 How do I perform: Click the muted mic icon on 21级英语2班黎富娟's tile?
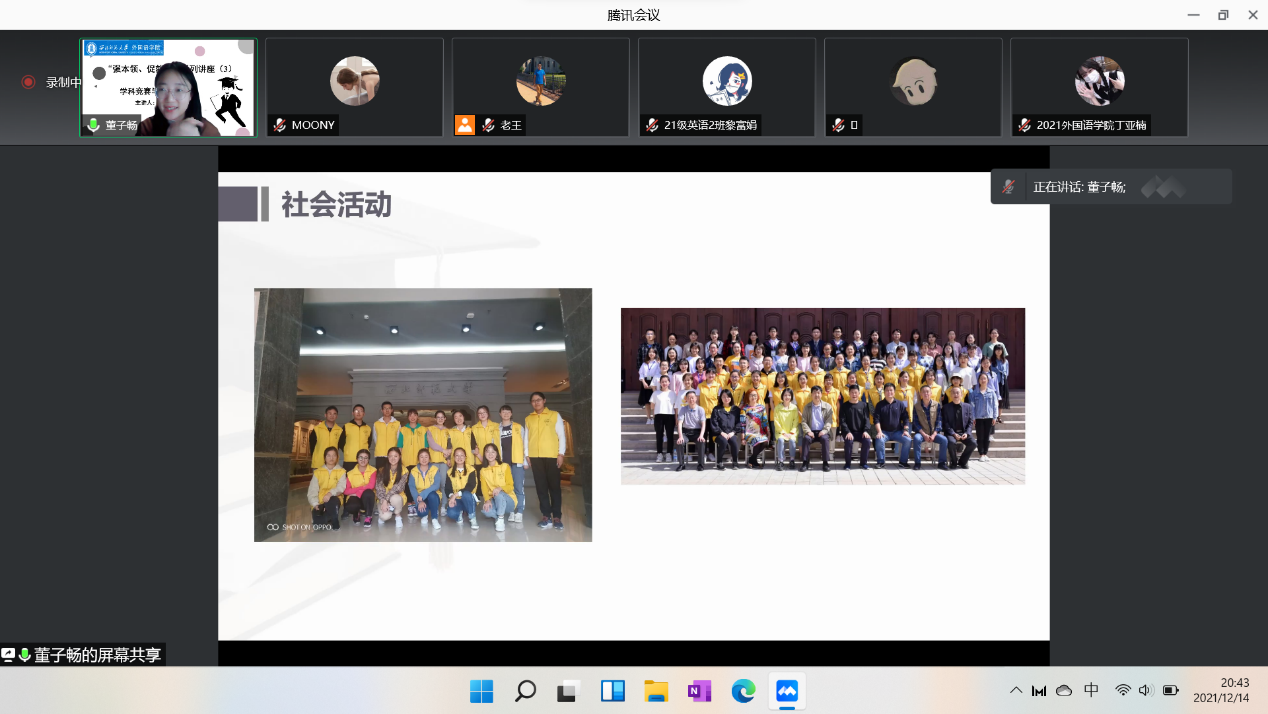pyautogui.click(x=652, y=125)
